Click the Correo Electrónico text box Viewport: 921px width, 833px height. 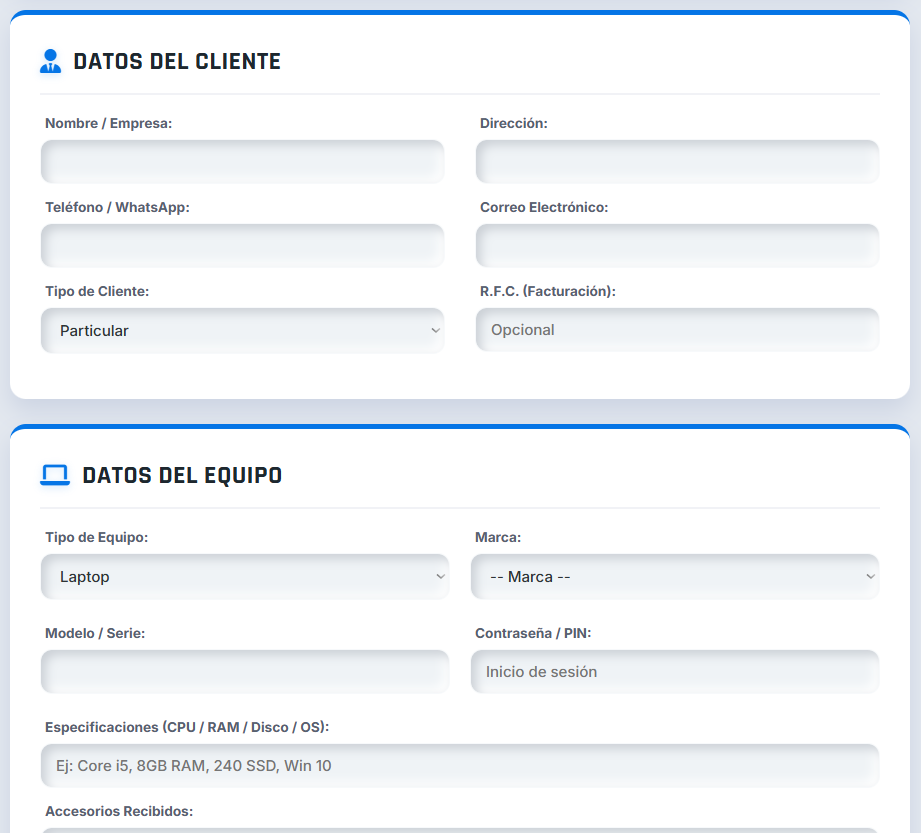(677, 246)
